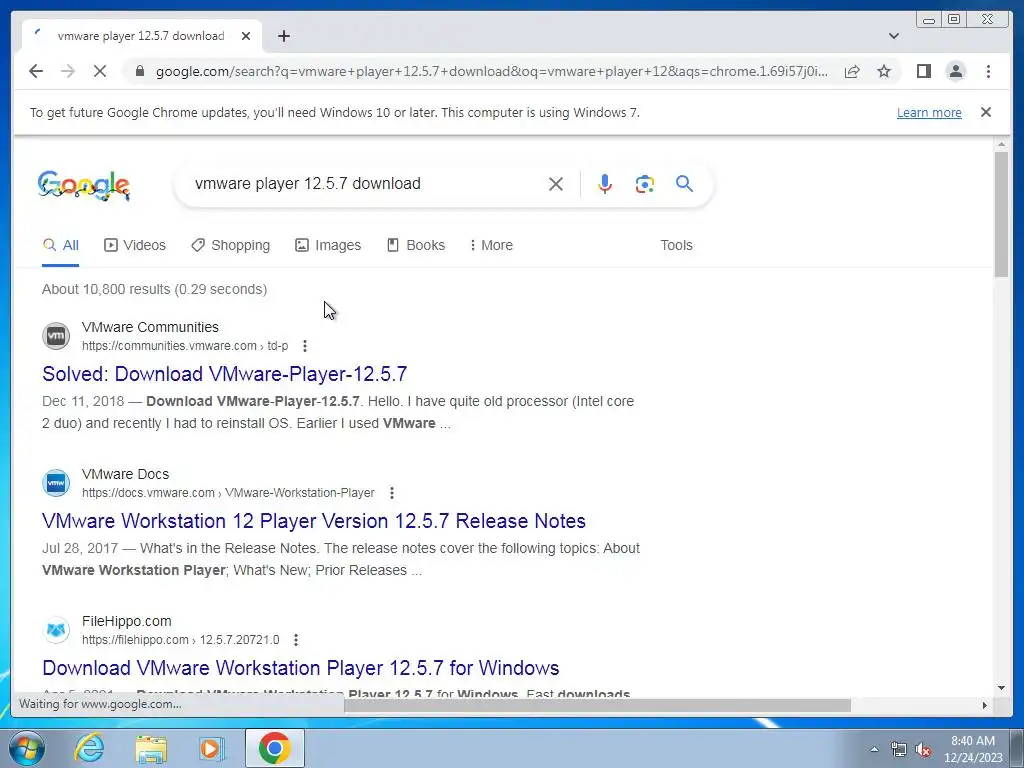Image resolution: width=1024 pixels, height=768 pixels.
Task: Select the All results tab
Action: pos(61,246)
